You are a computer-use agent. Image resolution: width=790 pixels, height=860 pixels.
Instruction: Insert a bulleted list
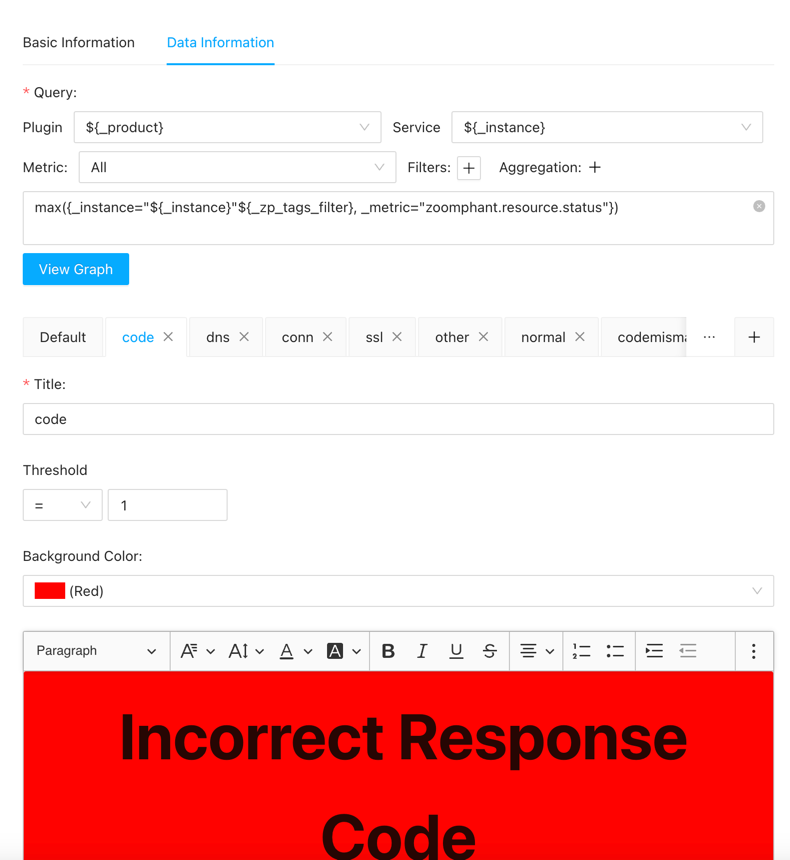[615, 651]
